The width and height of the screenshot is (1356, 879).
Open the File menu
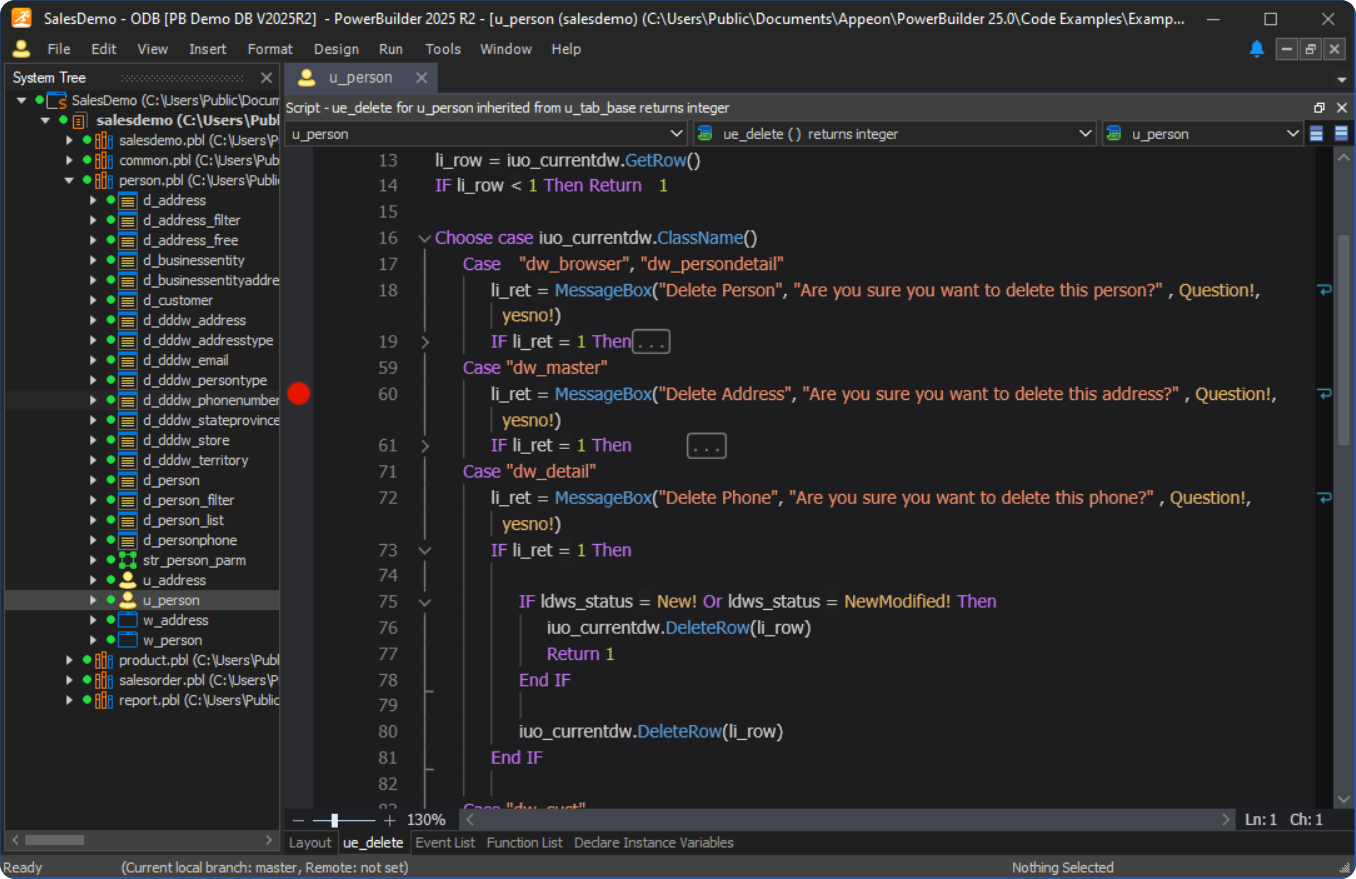point(59,49)
